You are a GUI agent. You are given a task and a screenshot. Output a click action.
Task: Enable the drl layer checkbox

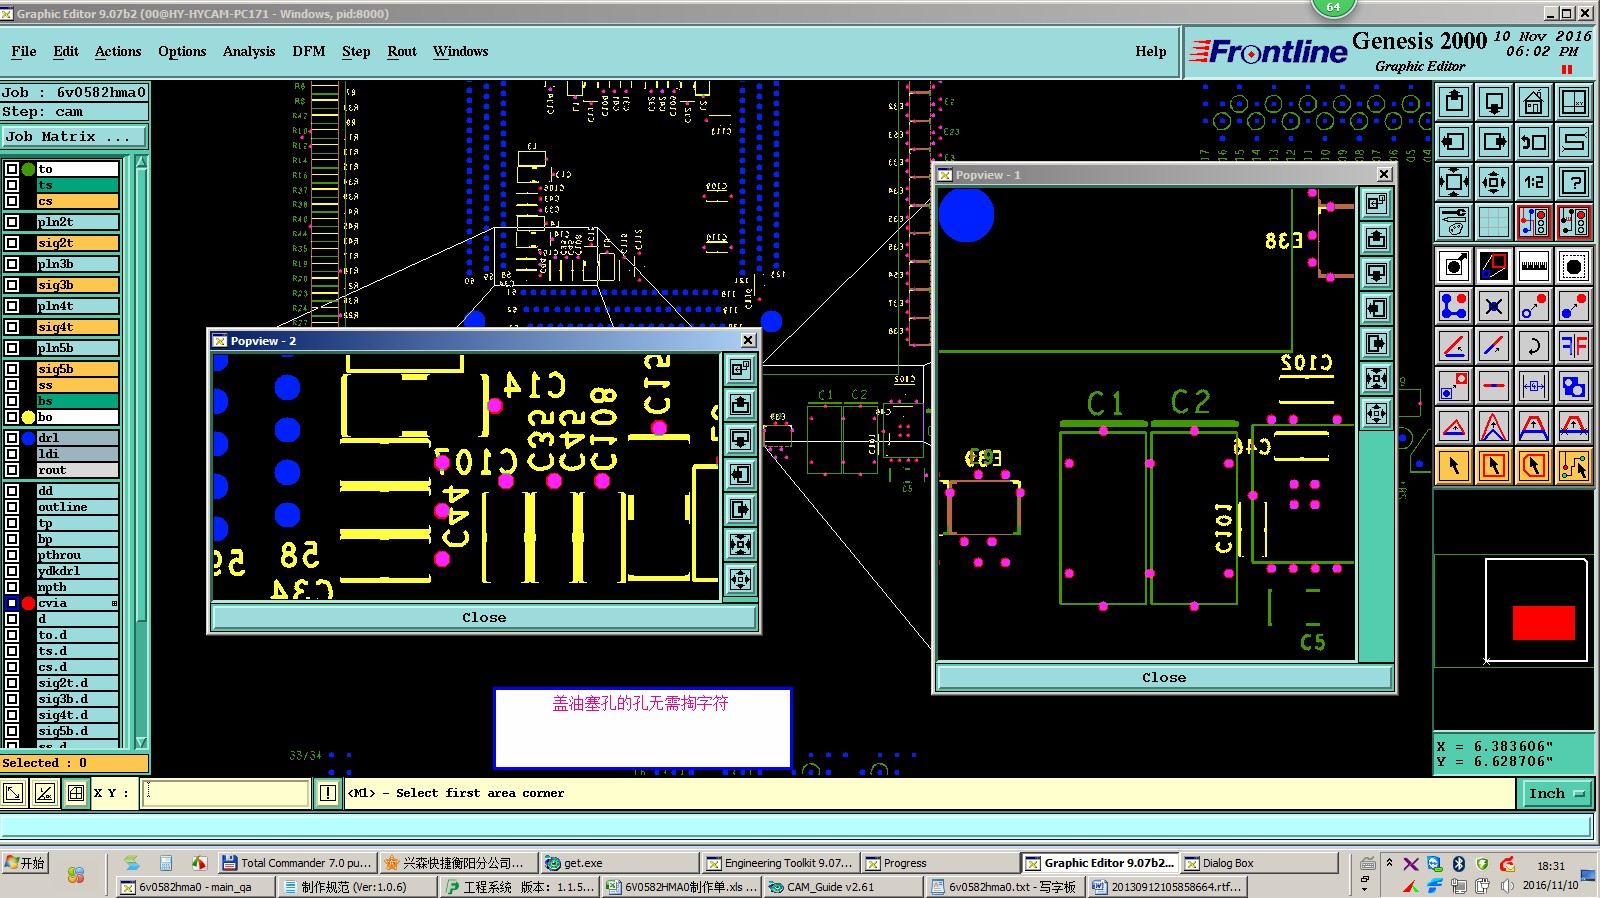pyautogui.click(x=12, y=438)
